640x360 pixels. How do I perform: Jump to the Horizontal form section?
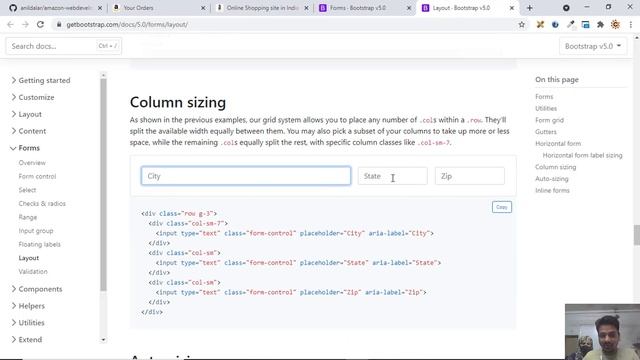558,144
